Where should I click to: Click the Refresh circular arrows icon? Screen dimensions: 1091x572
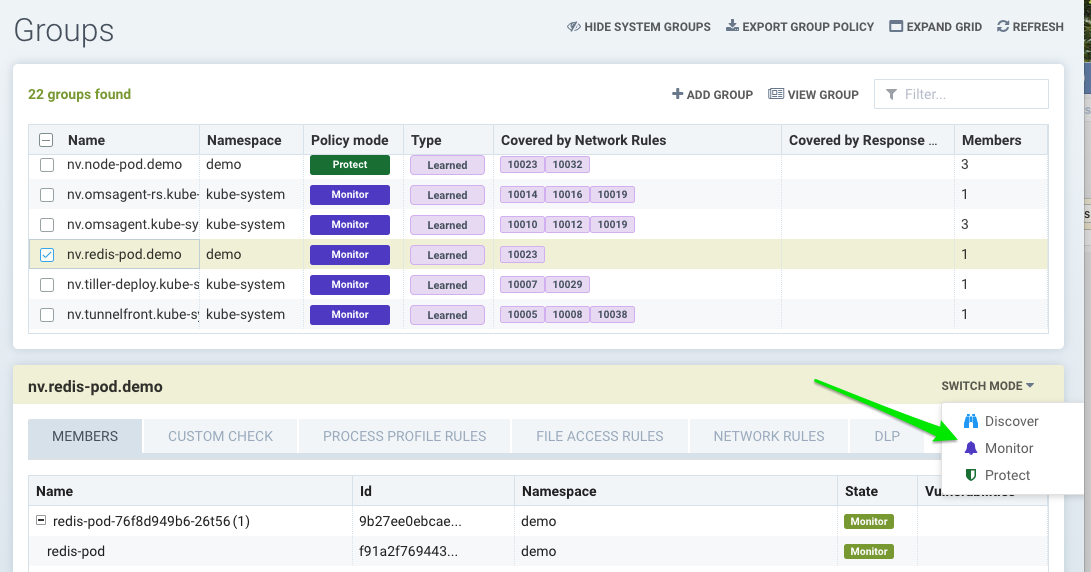click(1003, 27)
